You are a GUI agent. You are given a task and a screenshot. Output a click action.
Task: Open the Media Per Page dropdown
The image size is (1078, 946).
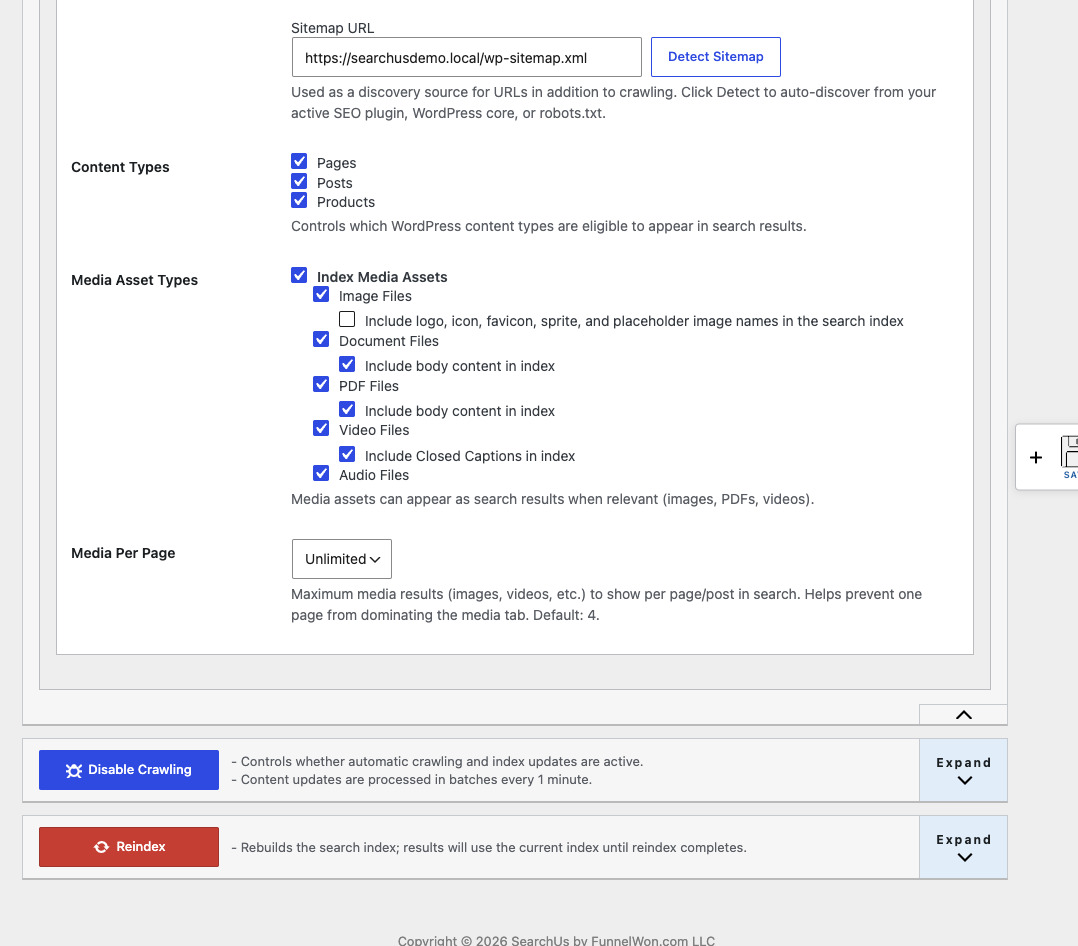342,559
